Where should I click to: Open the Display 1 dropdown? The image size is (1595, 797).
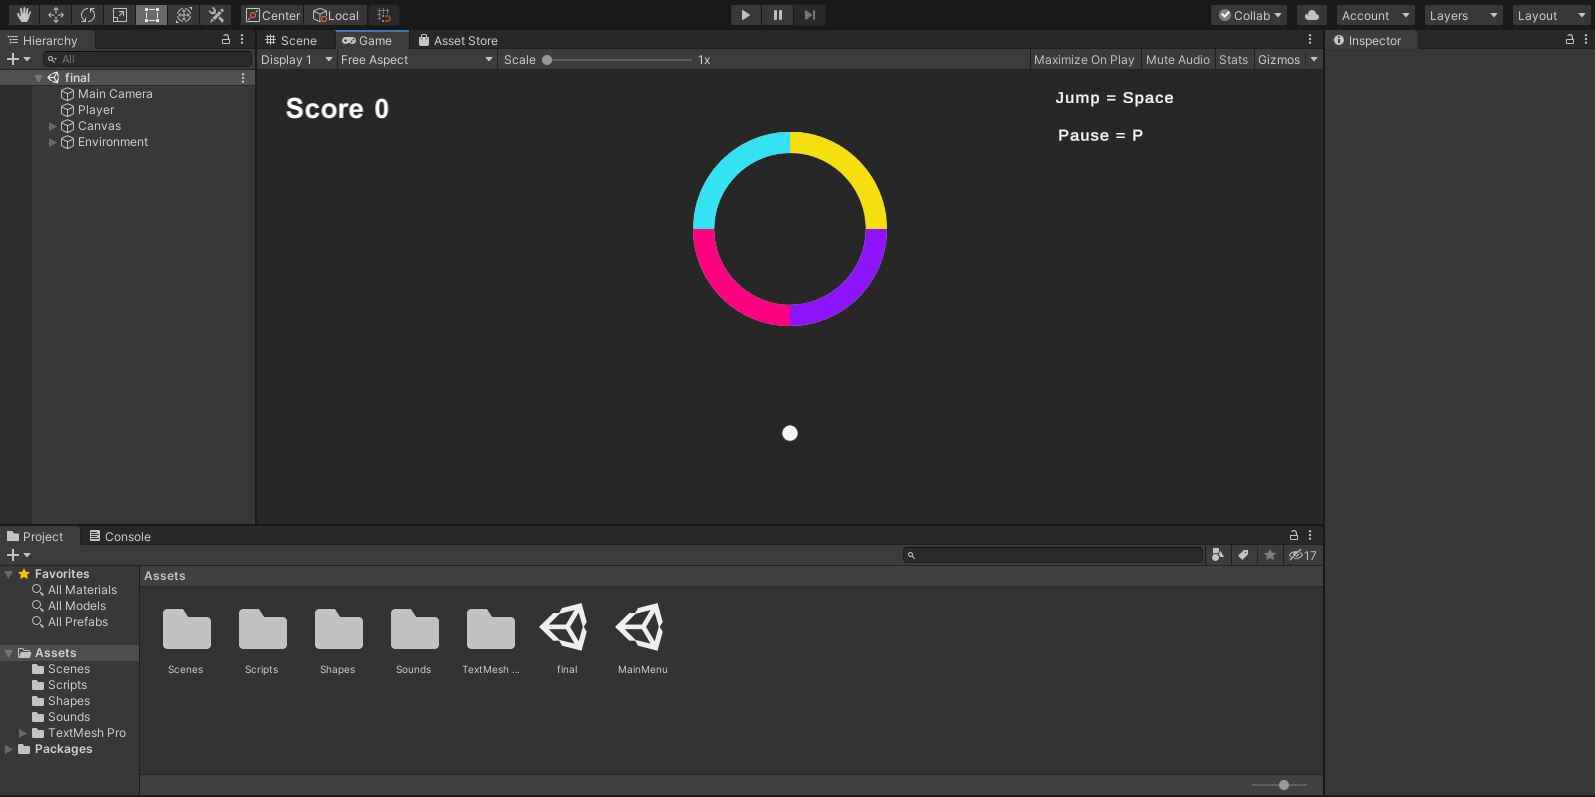pos(296,60)
